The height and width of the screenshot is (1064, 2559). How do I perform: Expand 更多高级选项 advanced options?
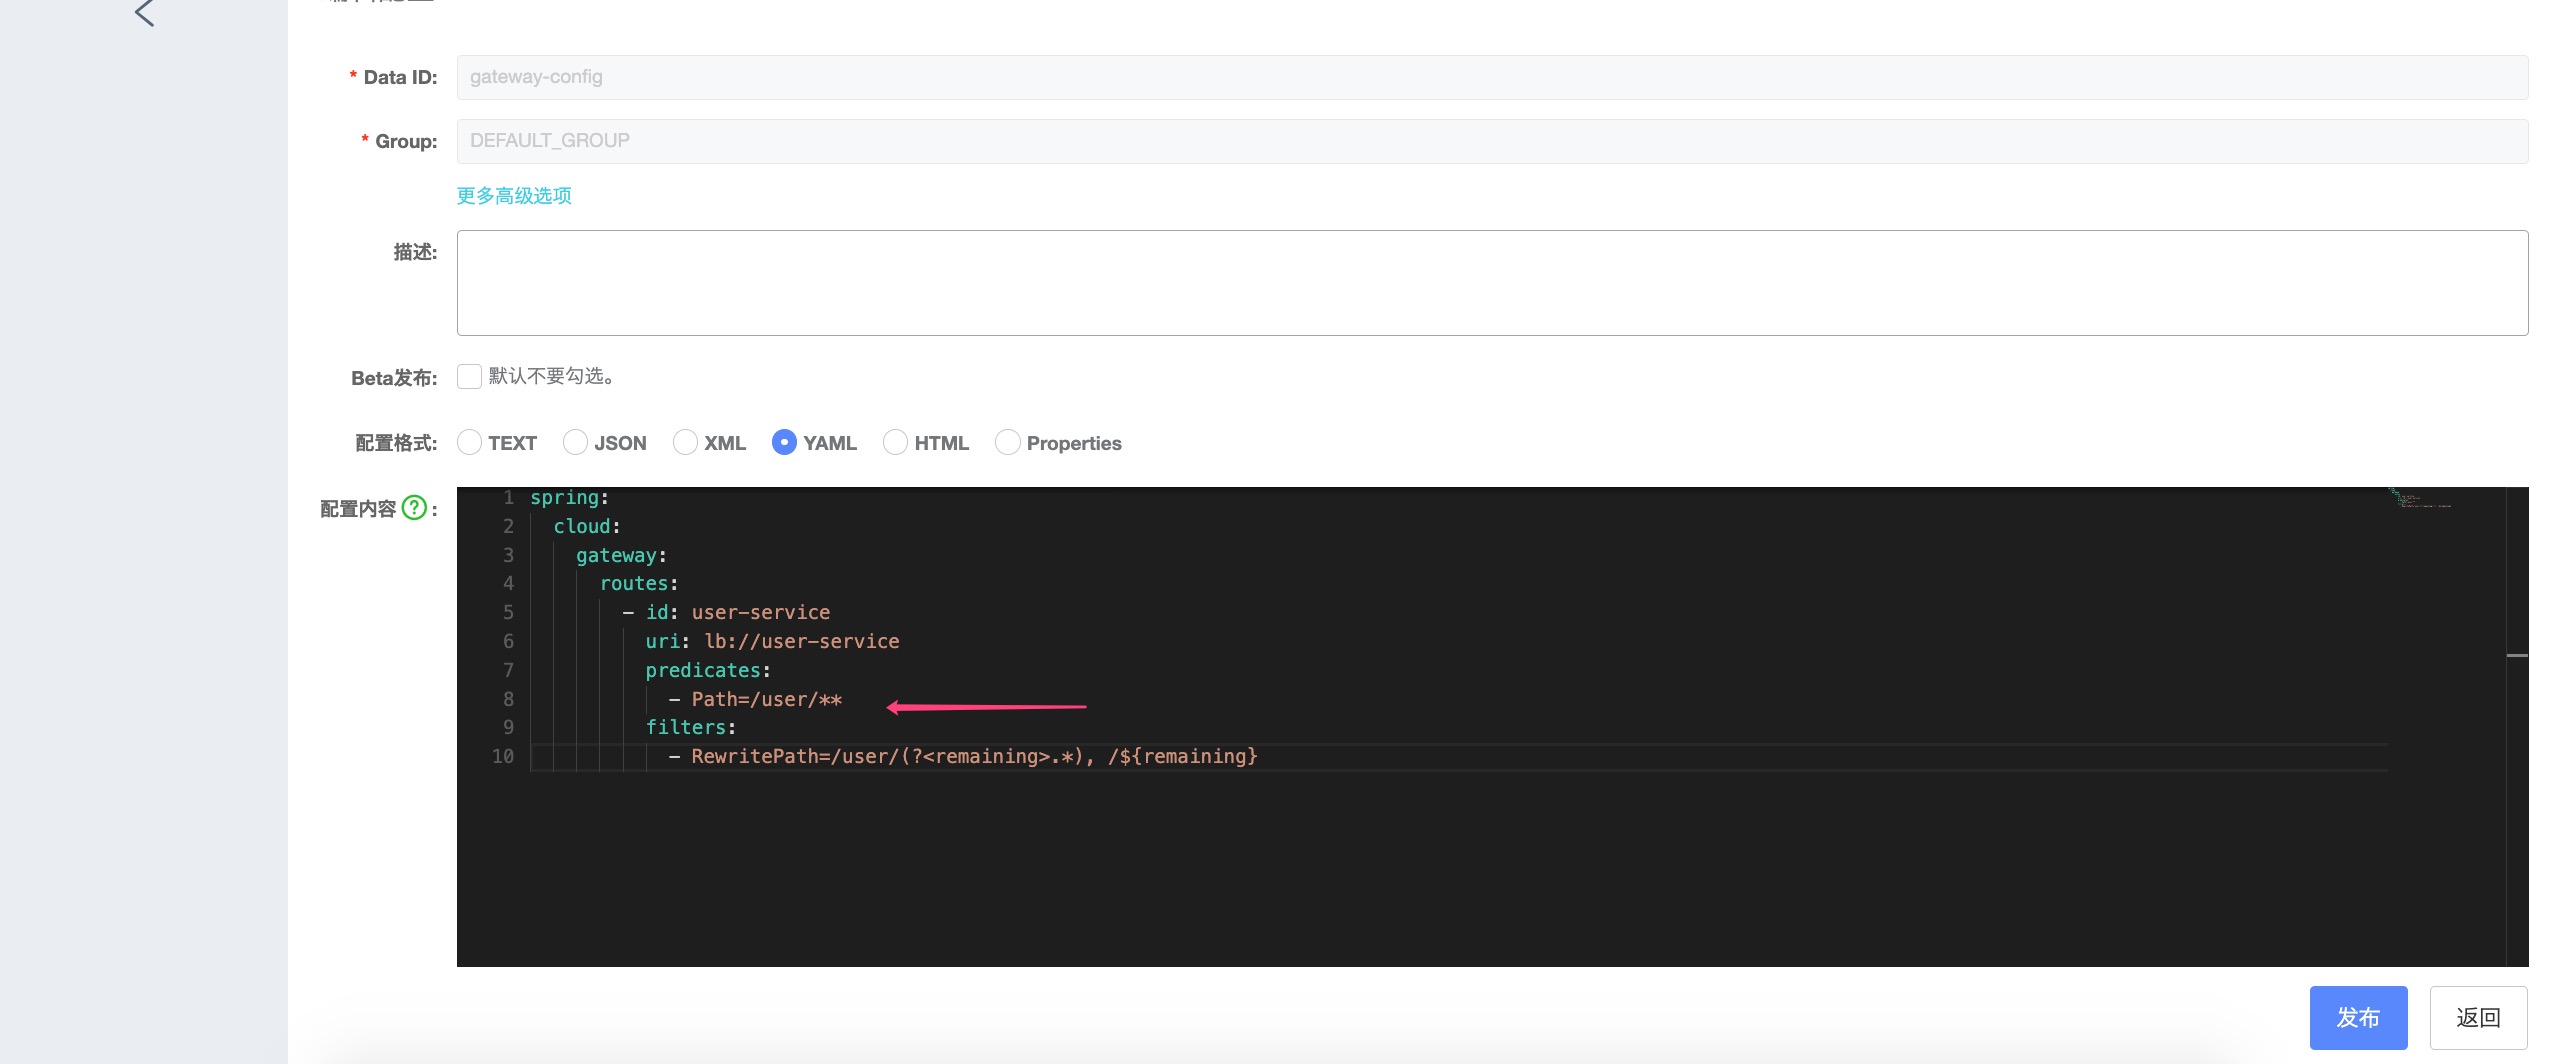click(514, 195)
